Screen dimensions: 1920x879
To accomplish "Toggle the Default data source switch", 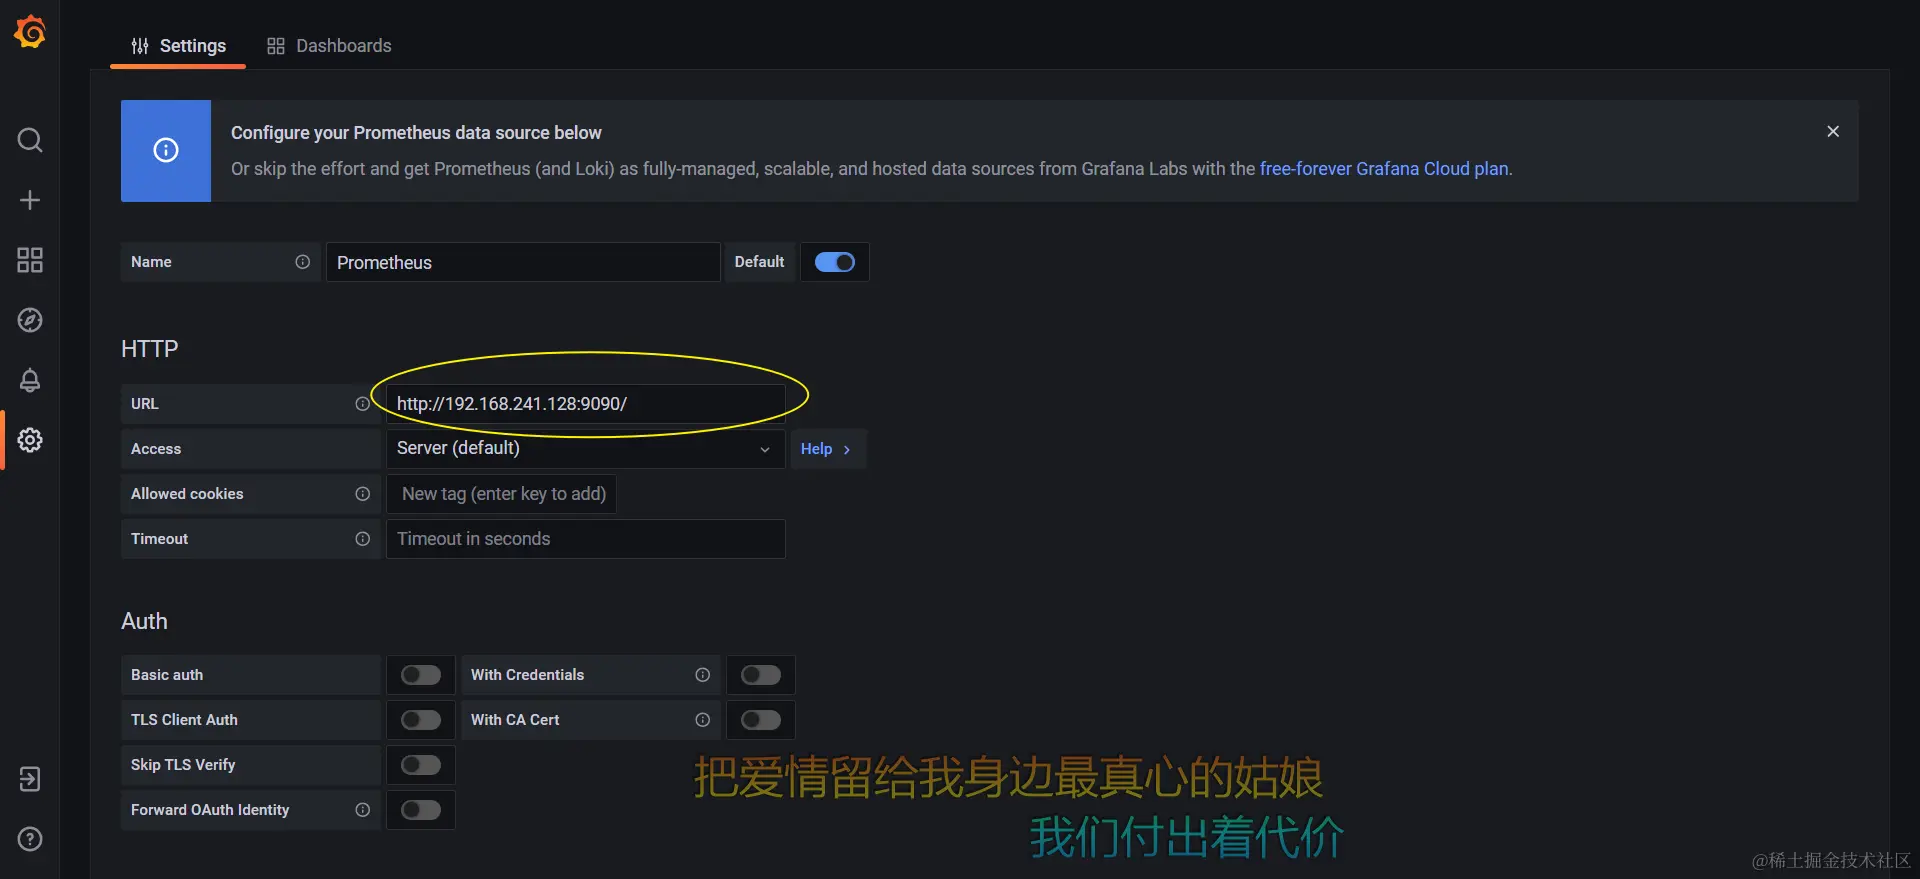I will point(835,262).
